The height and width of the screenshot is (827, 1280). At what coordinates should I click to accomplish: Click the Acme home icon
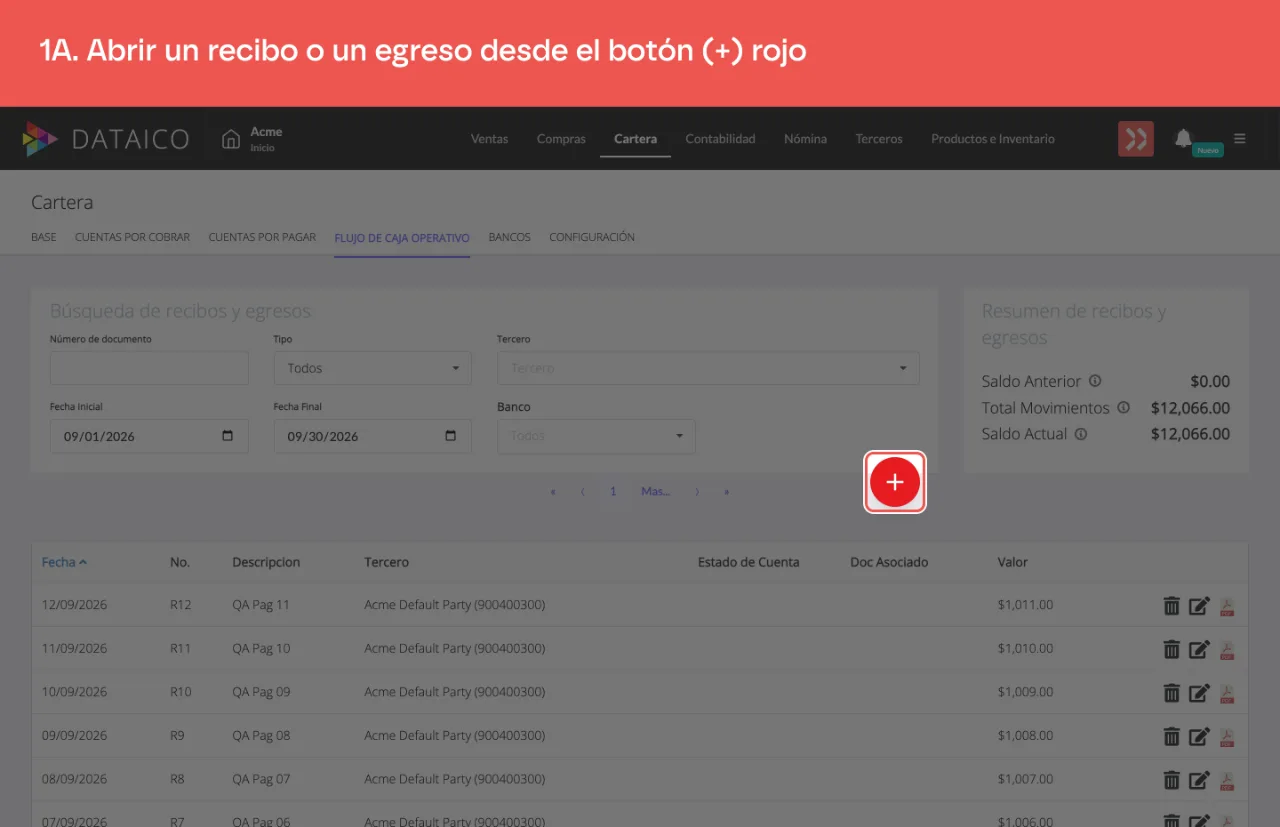(x=231, y=139)
